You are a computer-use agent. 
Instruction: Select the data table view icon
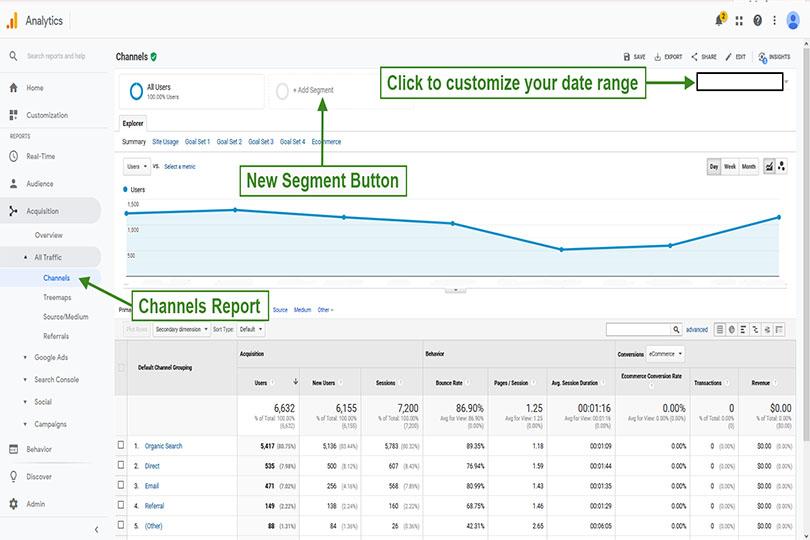(720, 330)
